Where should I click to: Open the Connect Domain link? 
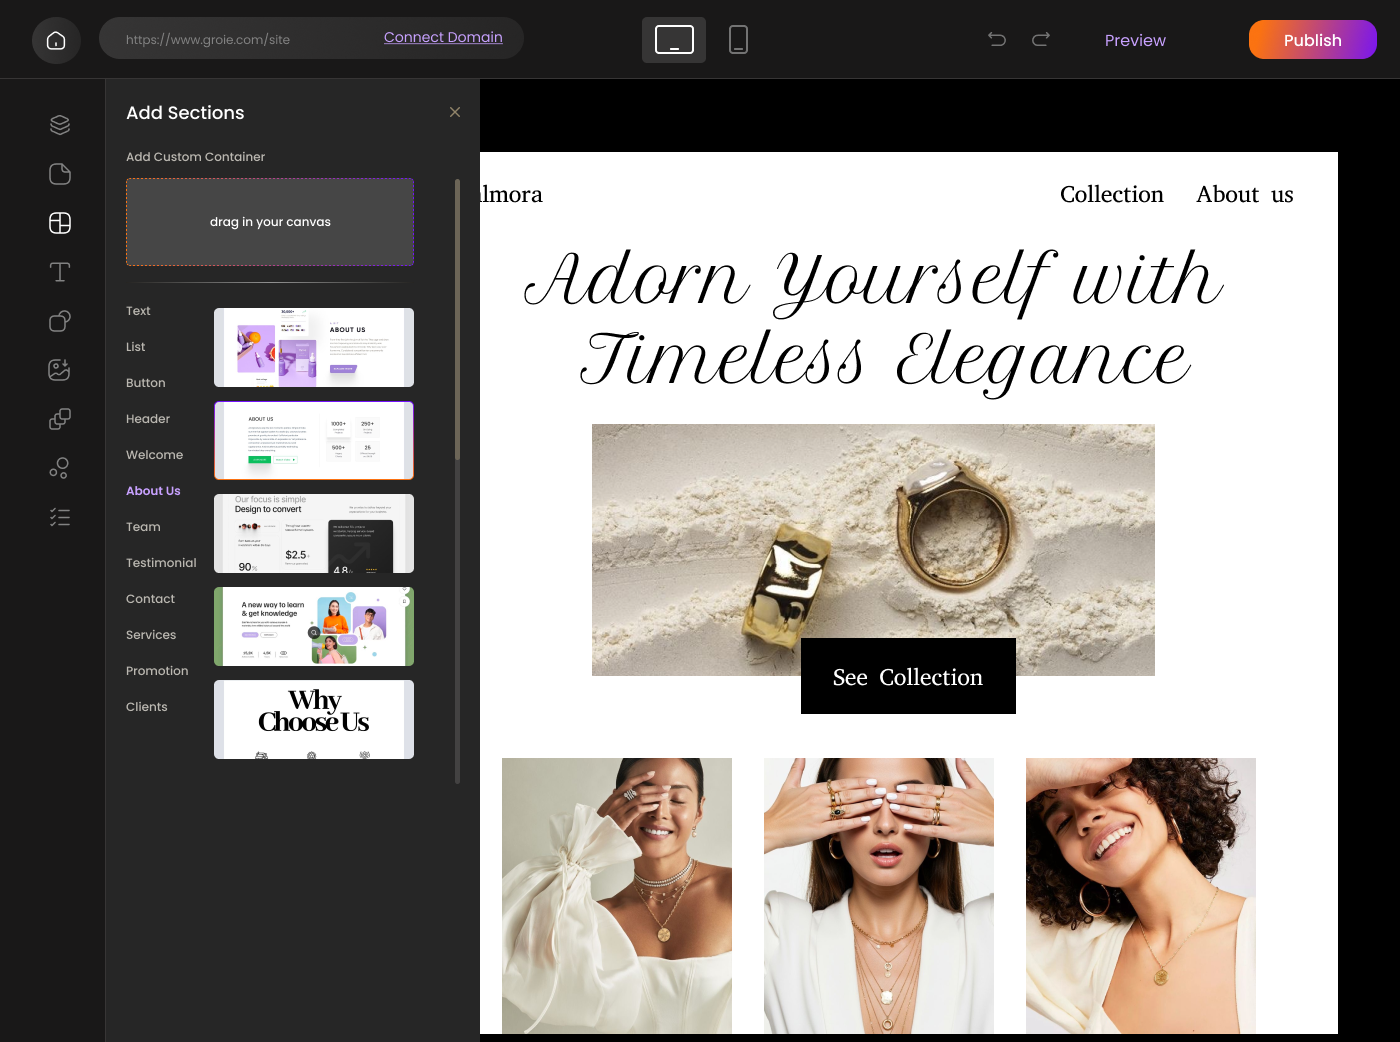tap(443, 37)
